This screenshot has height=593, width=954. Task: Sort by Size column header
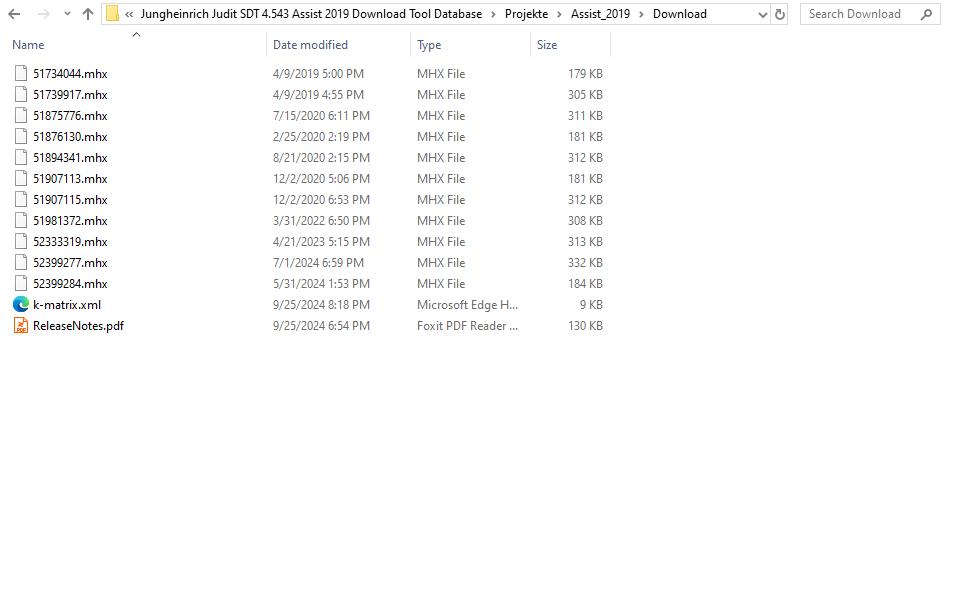(x=547, y=44)
